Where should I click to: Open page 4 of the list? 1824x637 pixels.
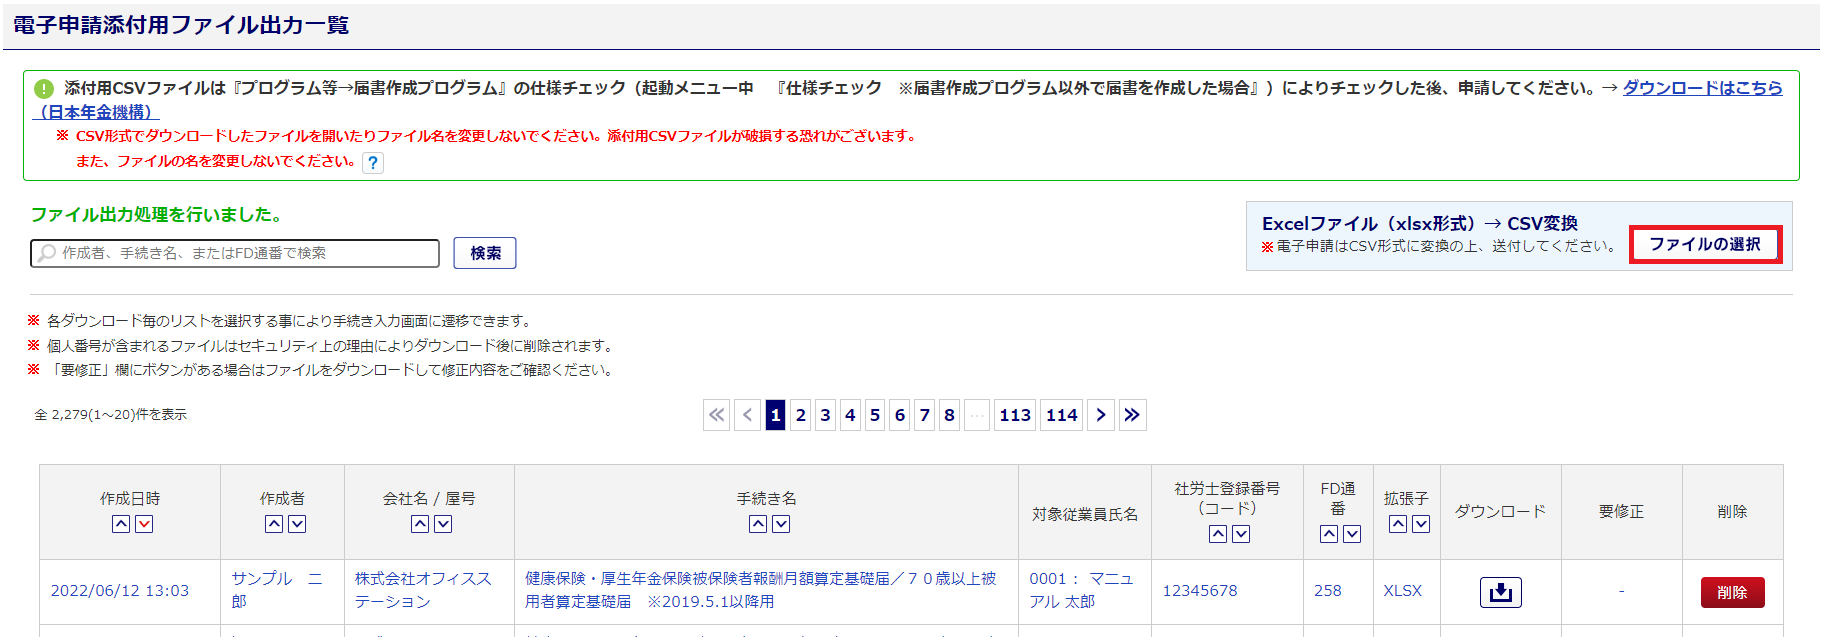pyautogui.click(x=850, y=415)
